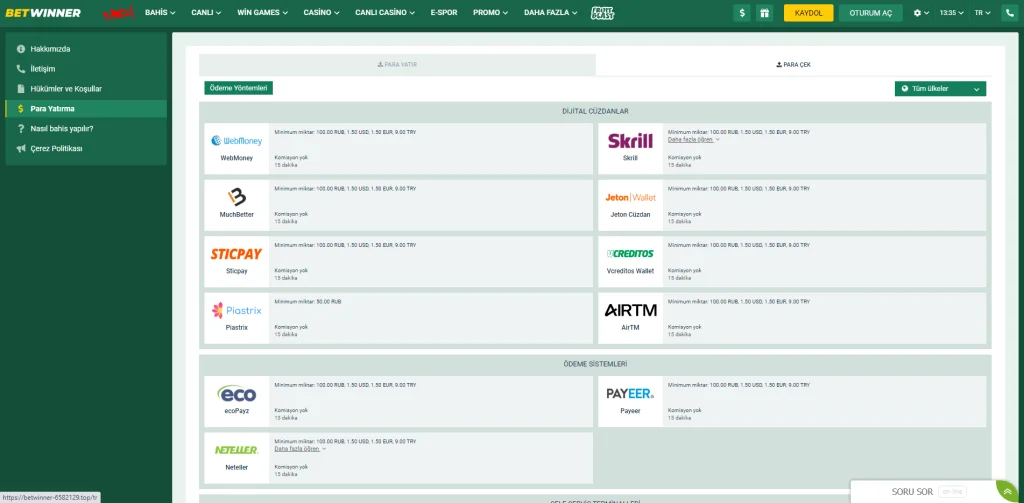Open Hakkımızda in the sidebar
Viewport: 1024px width, 503px height.
(x=86, y=49)
